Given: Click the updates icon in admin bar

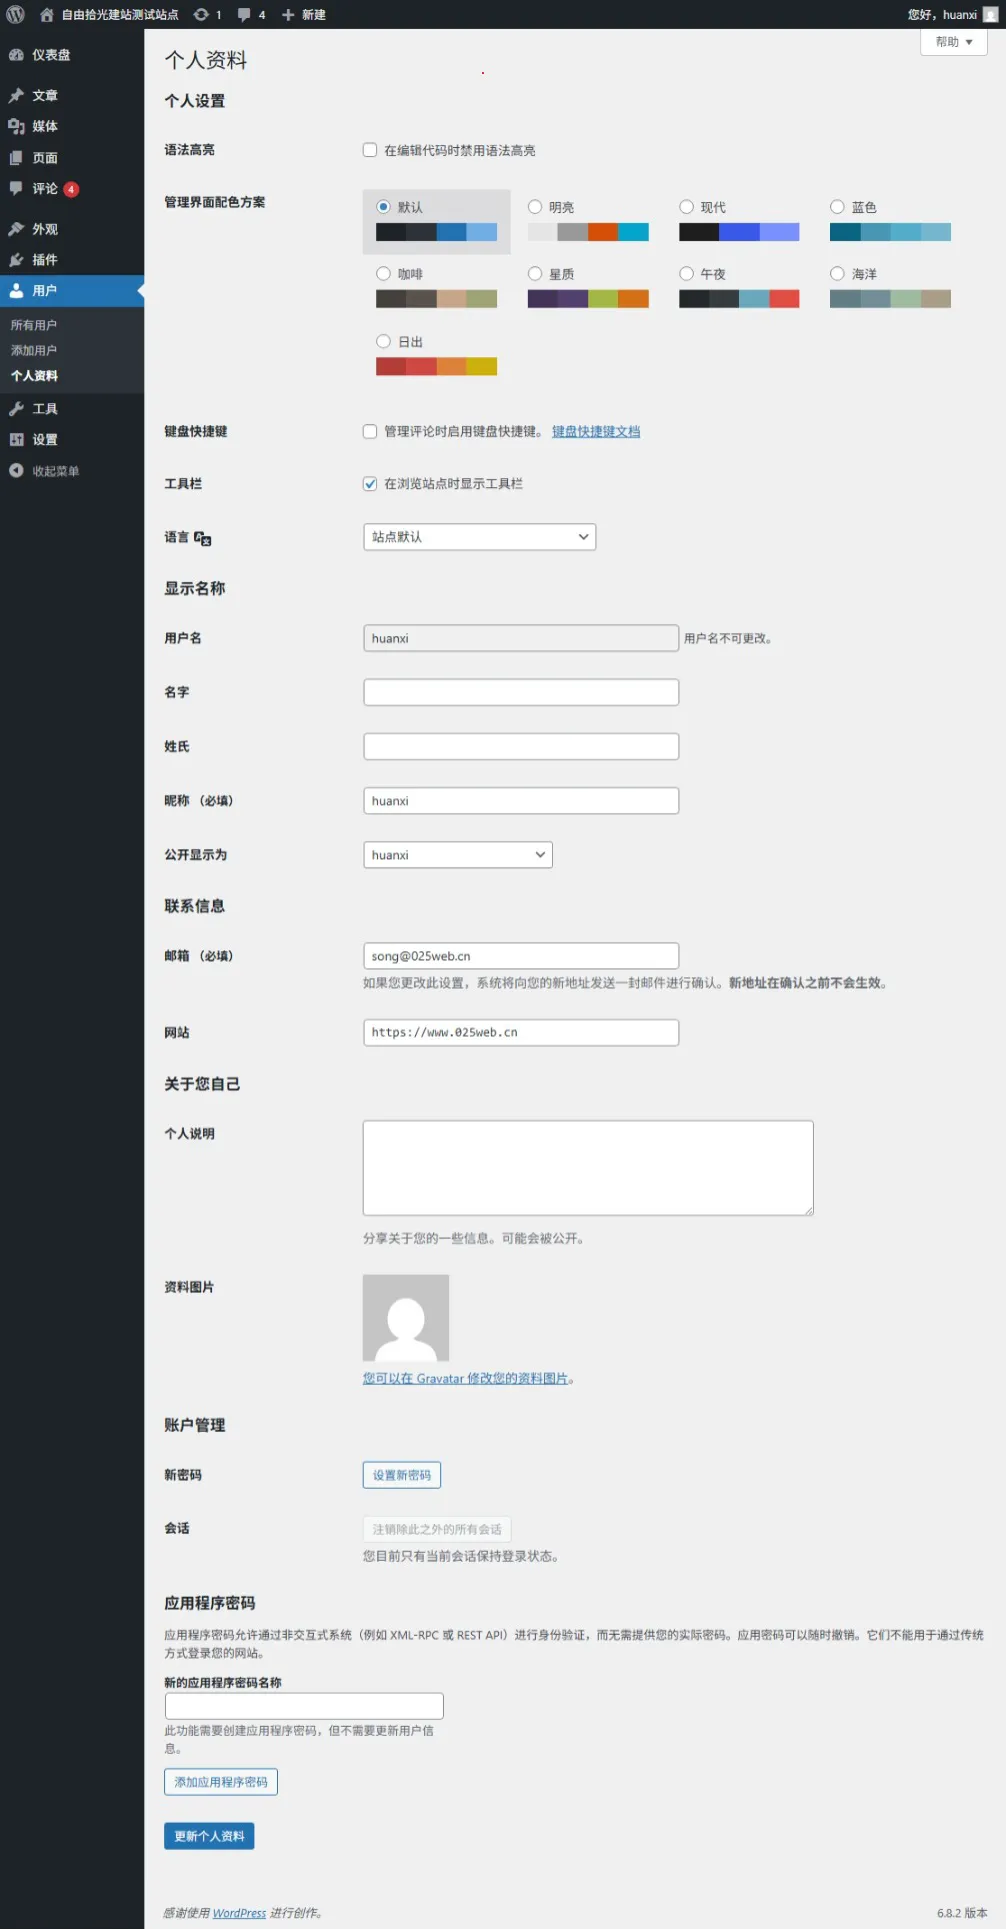Looking at the screenshot, I should pyautogui.click(x=201, y=15).
